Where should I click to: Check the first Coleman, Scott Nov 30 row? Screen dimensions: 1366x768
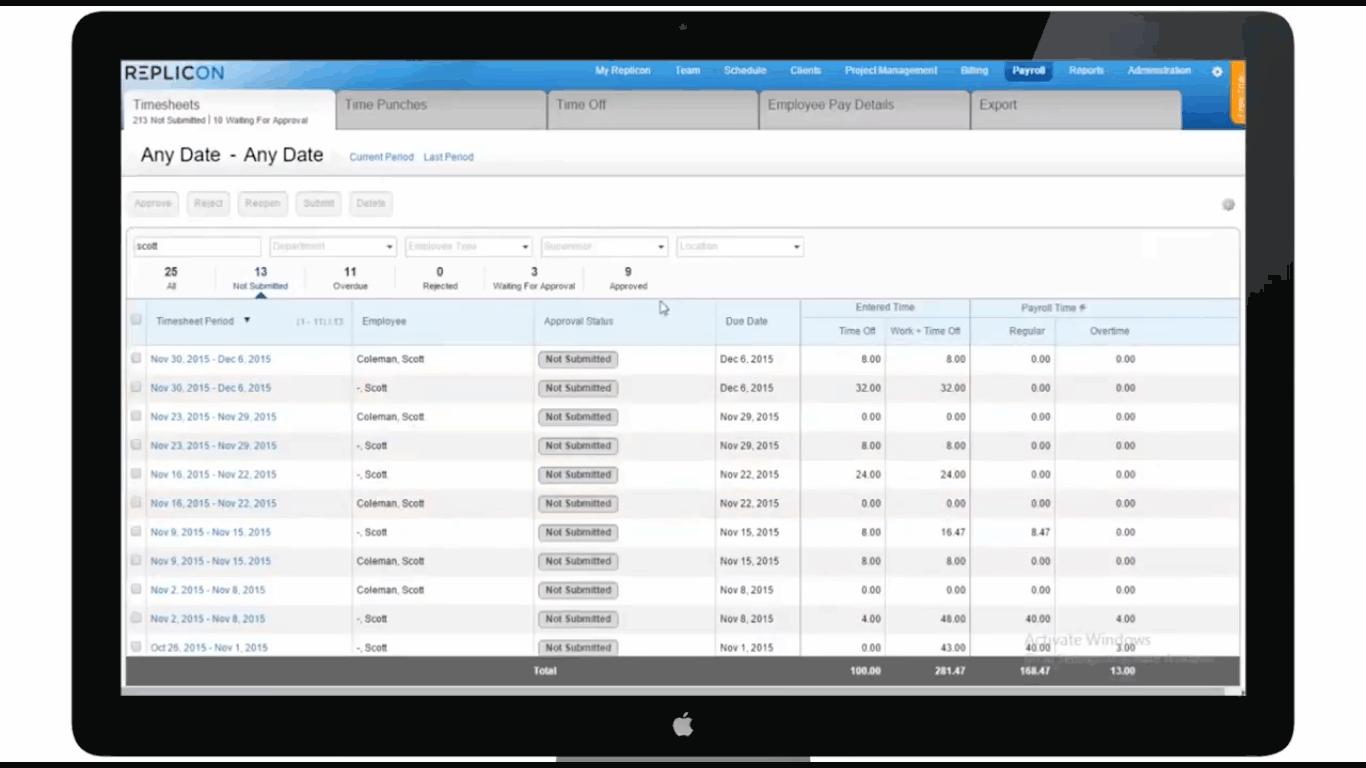coord(136,359)
